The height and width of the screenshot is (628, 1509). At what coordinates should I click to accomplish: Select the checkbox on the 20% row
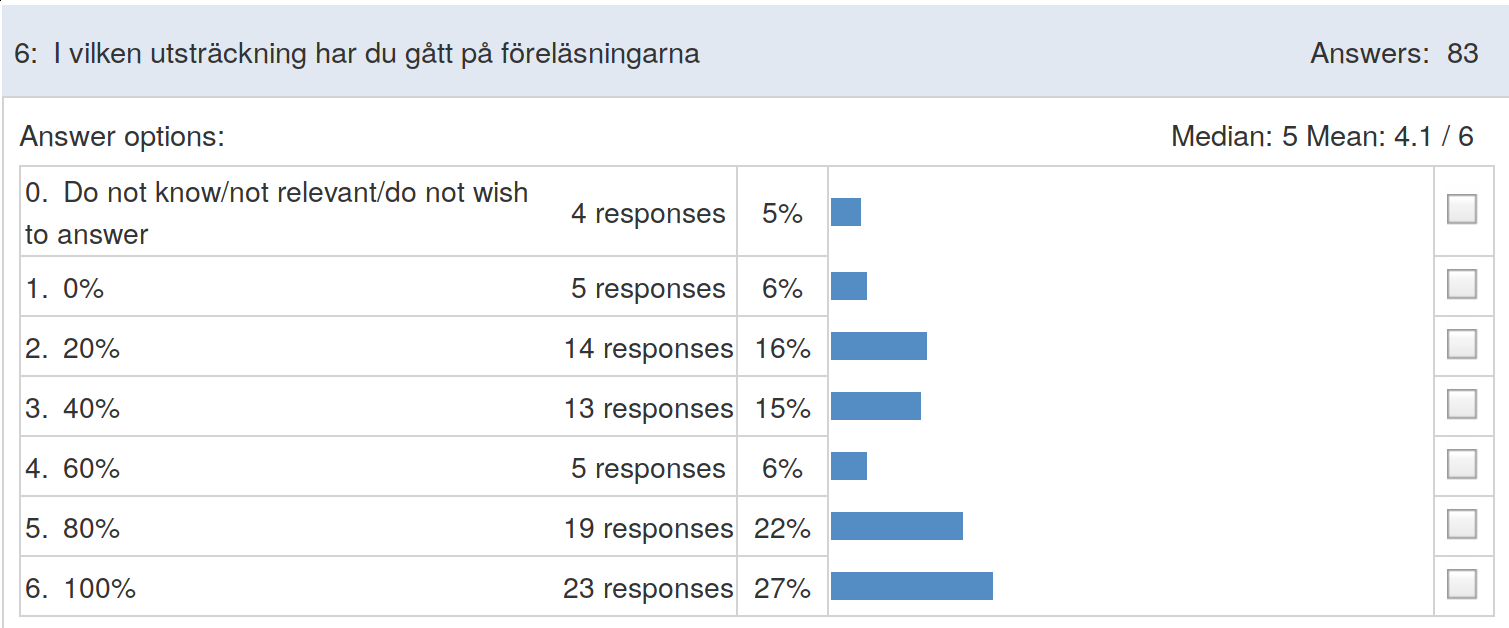1461,345
